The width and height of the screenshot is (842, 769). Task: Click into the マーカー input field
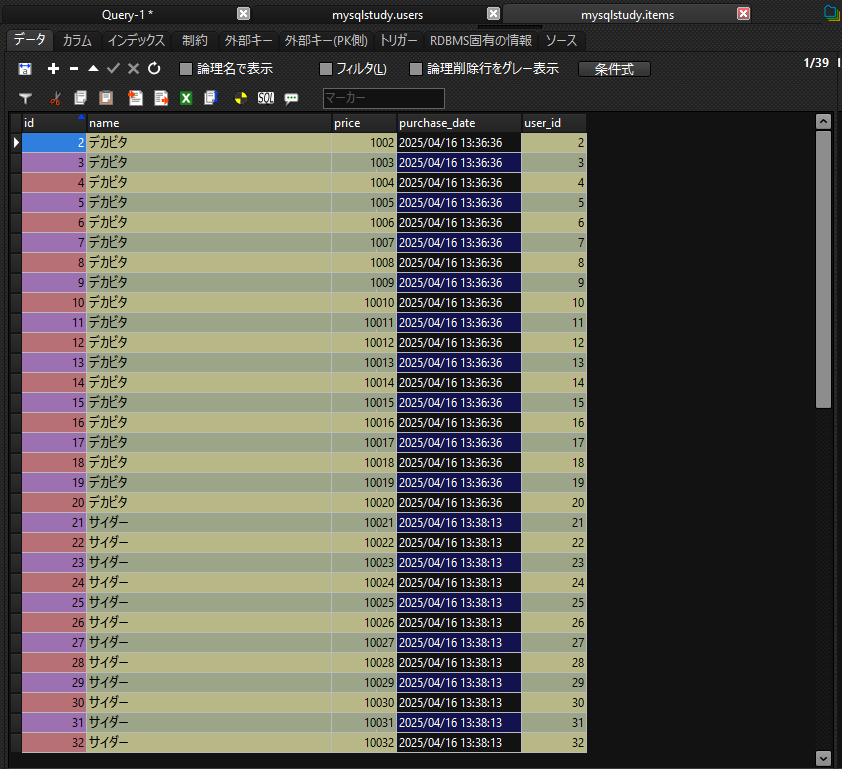coord(383,98)
